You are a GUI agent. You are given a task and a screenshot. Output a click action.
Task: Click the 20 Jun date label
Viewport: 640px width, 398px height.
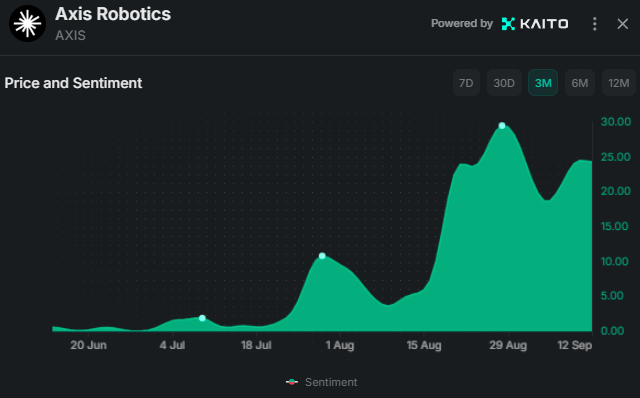point(88,345)
